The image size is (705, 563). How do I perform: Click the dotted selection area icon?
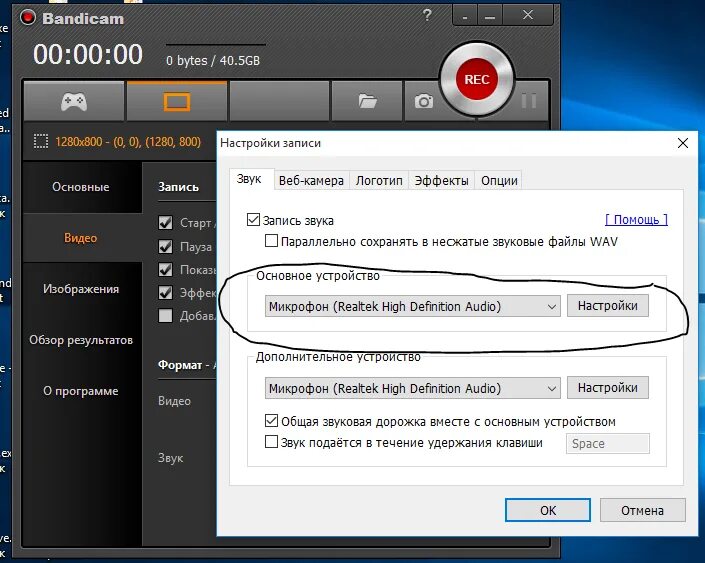pos(41,142)
